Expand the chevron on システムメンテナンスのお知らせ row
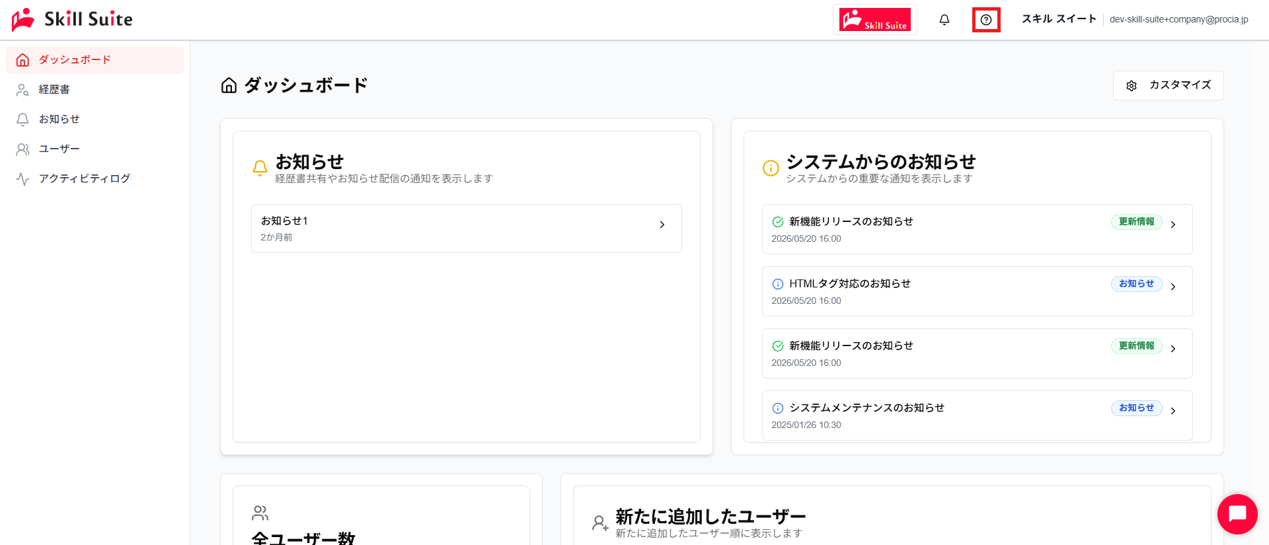This screenshot has width=1269, height=545. 1173,411
